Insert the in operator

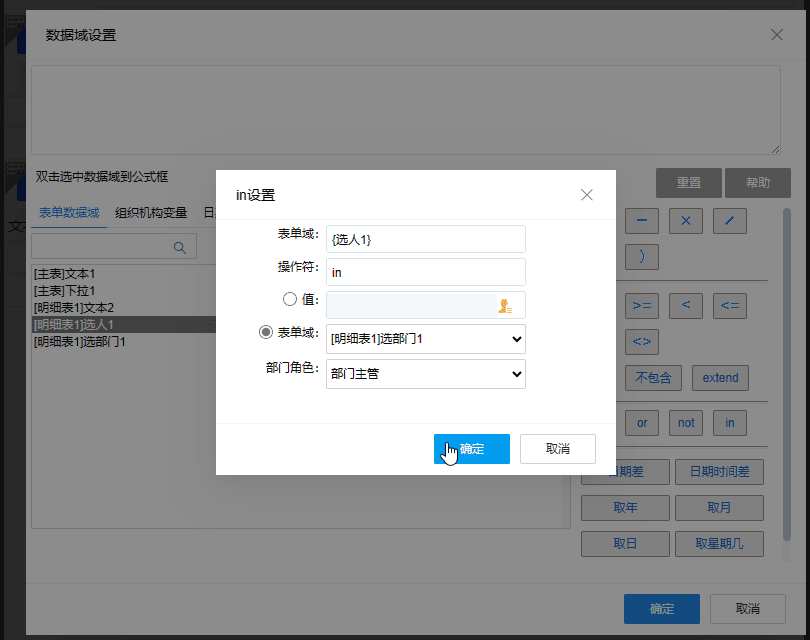(x=729, y=423)
